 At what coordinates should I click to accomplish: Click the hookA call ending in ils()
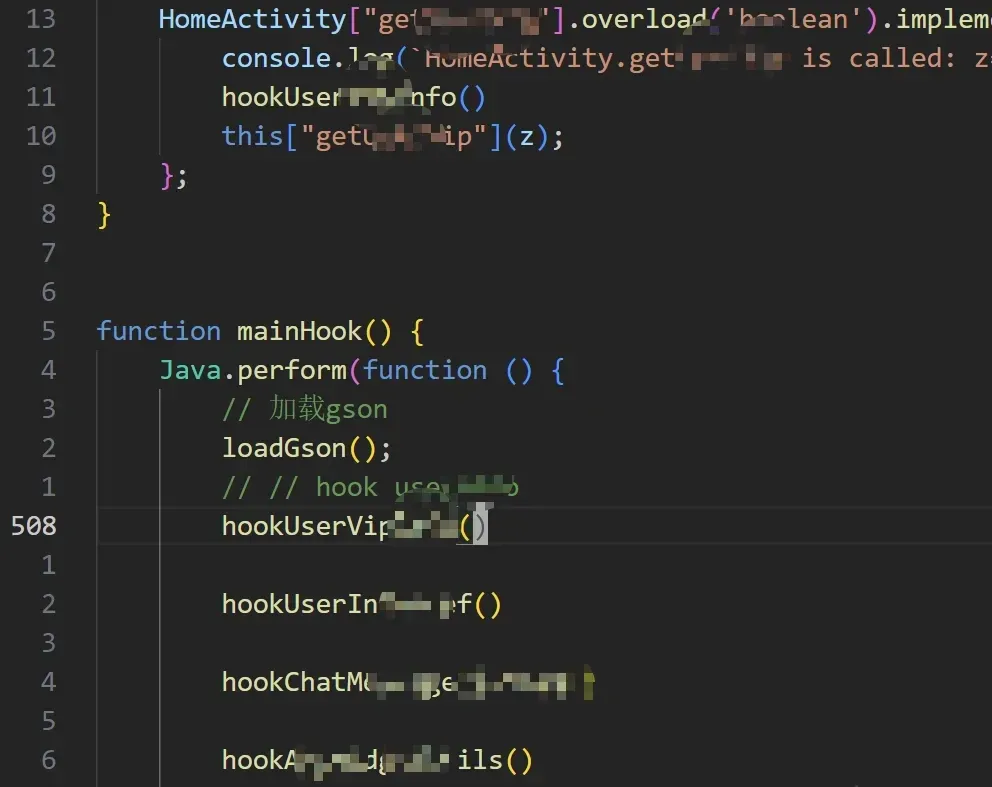point(377,760)
